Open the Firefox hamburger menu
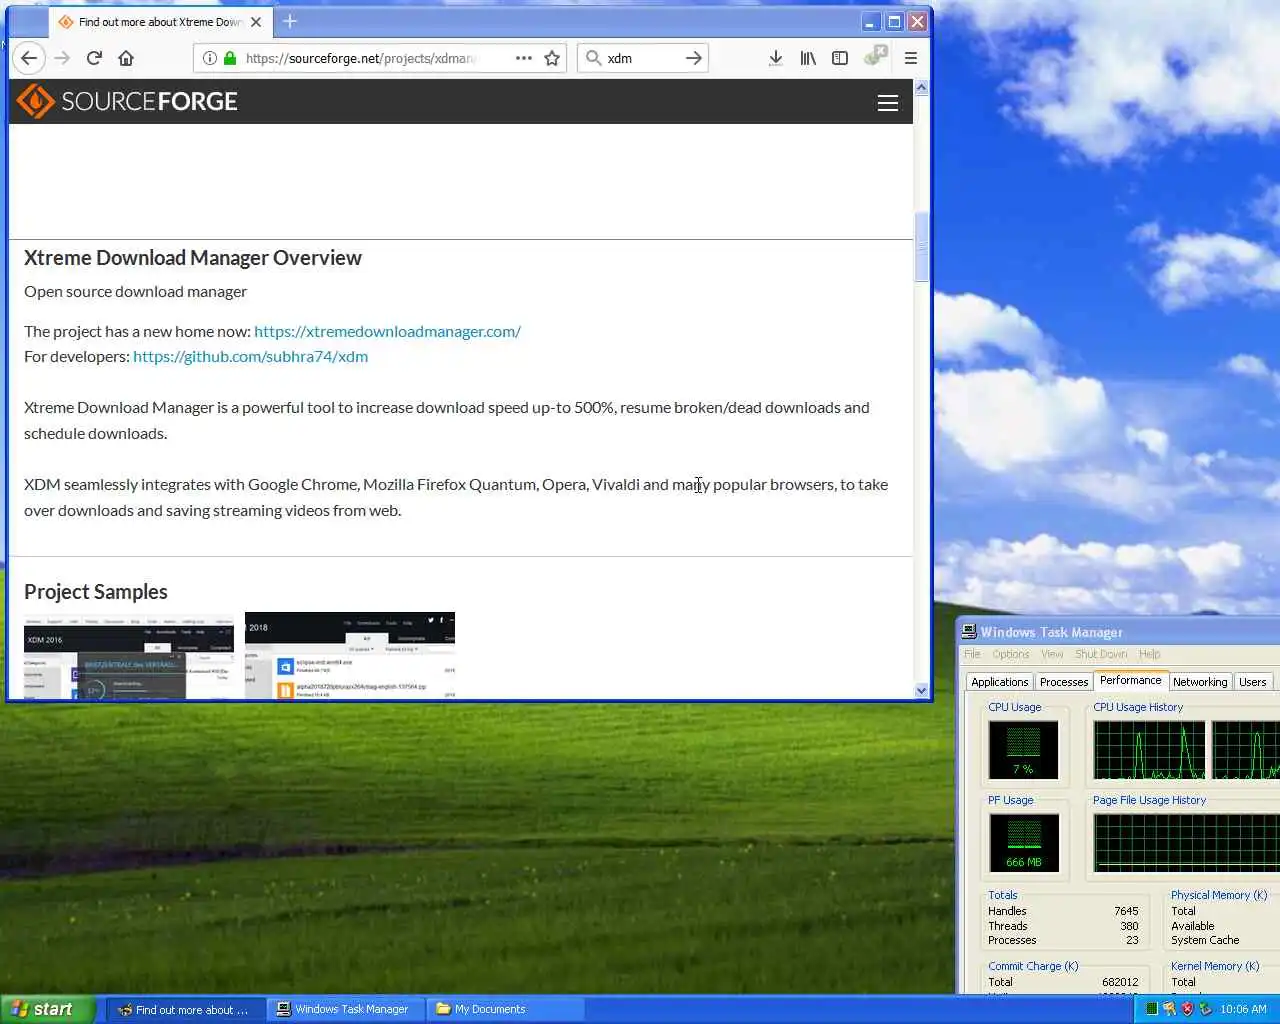Screen dimensions: 1280x1024 911,58
